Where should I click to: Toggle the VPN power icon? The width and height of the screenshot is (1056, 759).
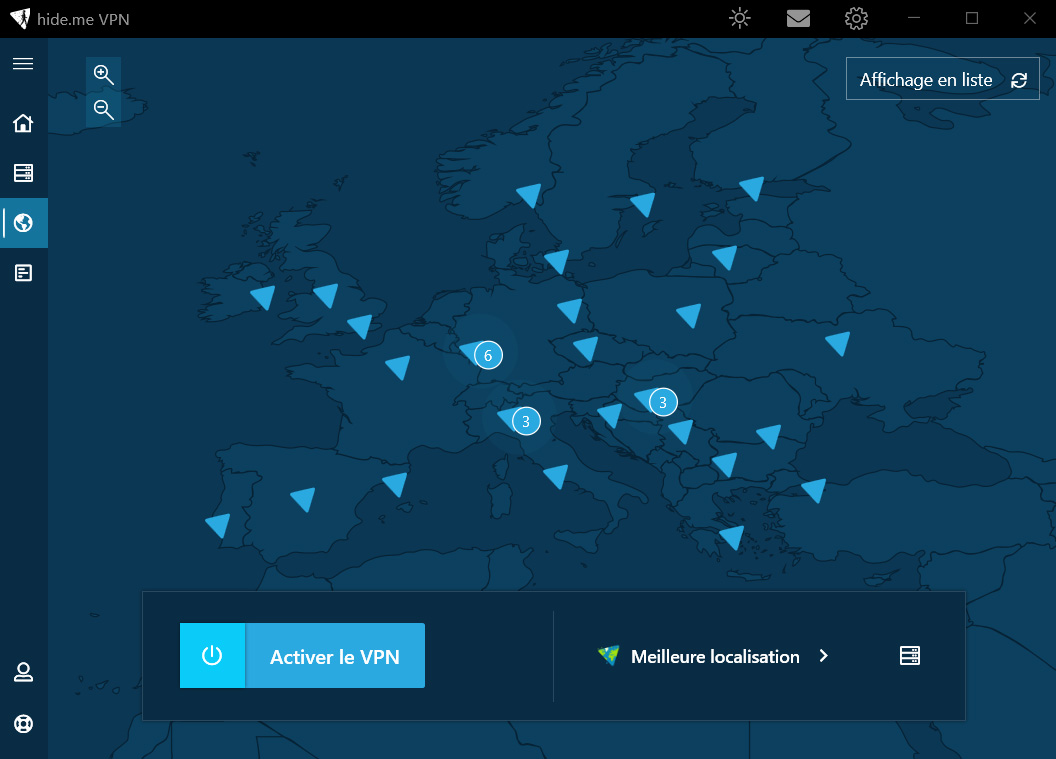(x=212, y=656)
